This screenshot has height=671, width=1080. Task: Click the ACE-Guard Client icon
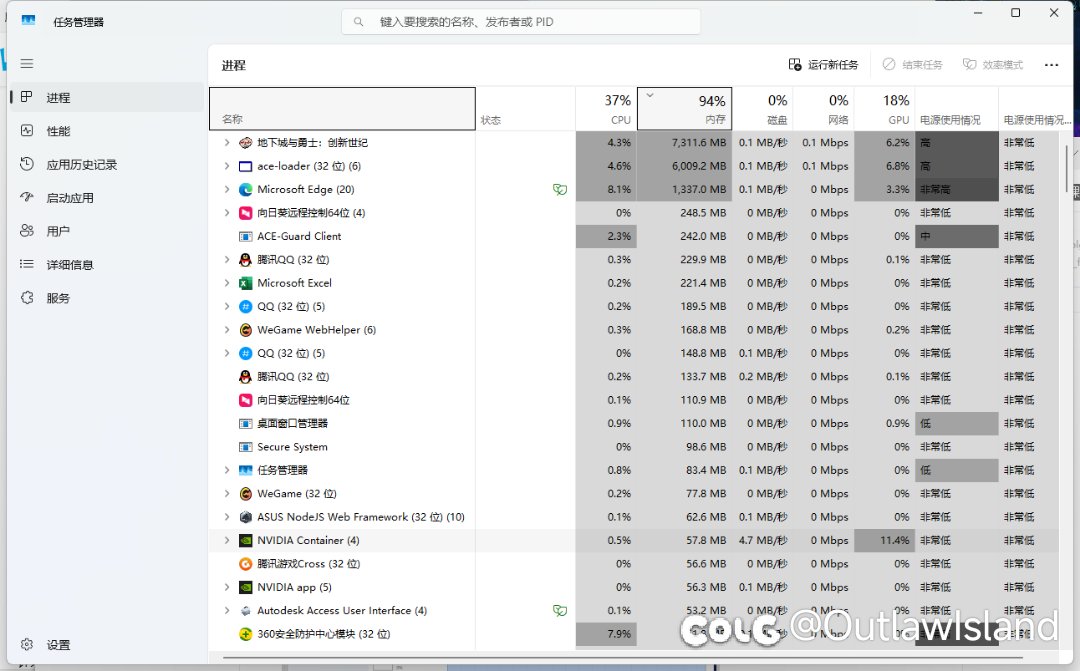click(245, 236)
